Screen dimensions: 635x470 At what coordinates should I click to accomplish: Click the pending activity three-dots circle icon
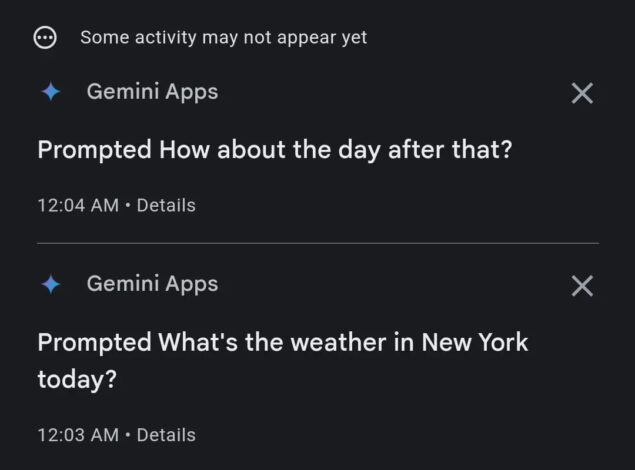point(45,38)
